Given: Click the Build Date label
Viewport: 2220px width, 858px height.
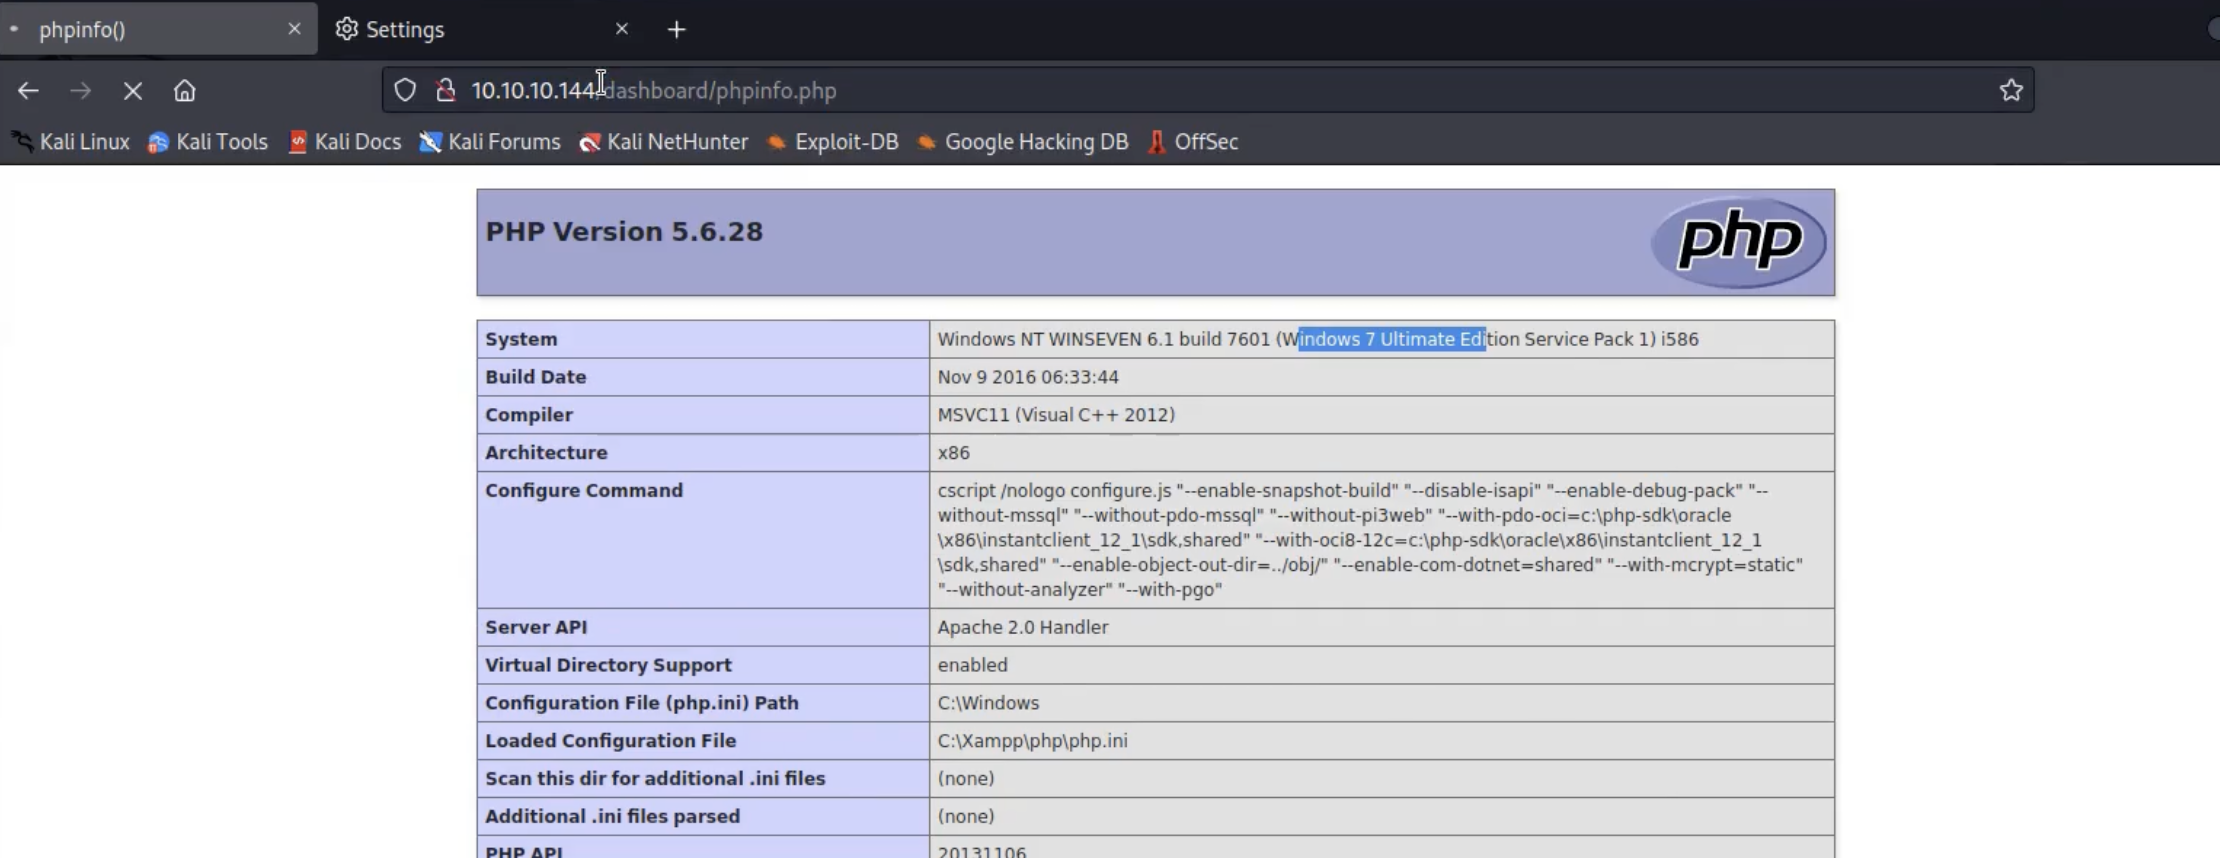Looking at the screenshot, I should coord(536,377).
